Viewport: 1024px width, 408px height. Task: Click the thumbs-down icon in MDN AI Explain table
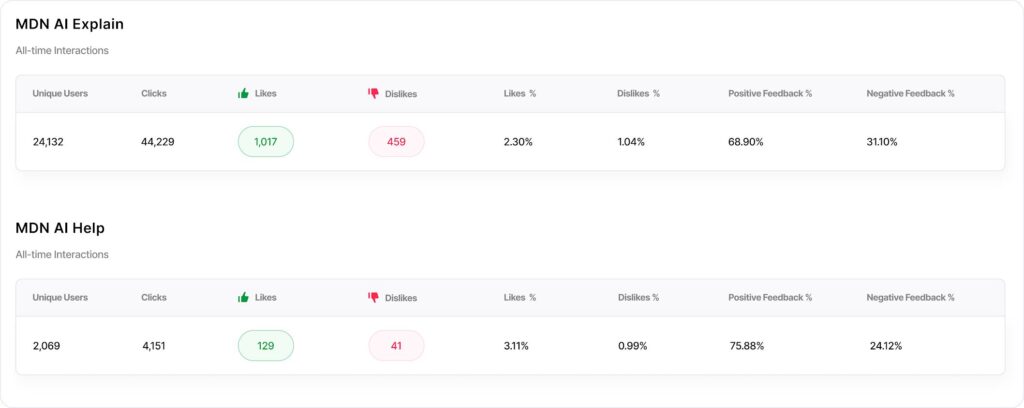(x=374, y=94)
